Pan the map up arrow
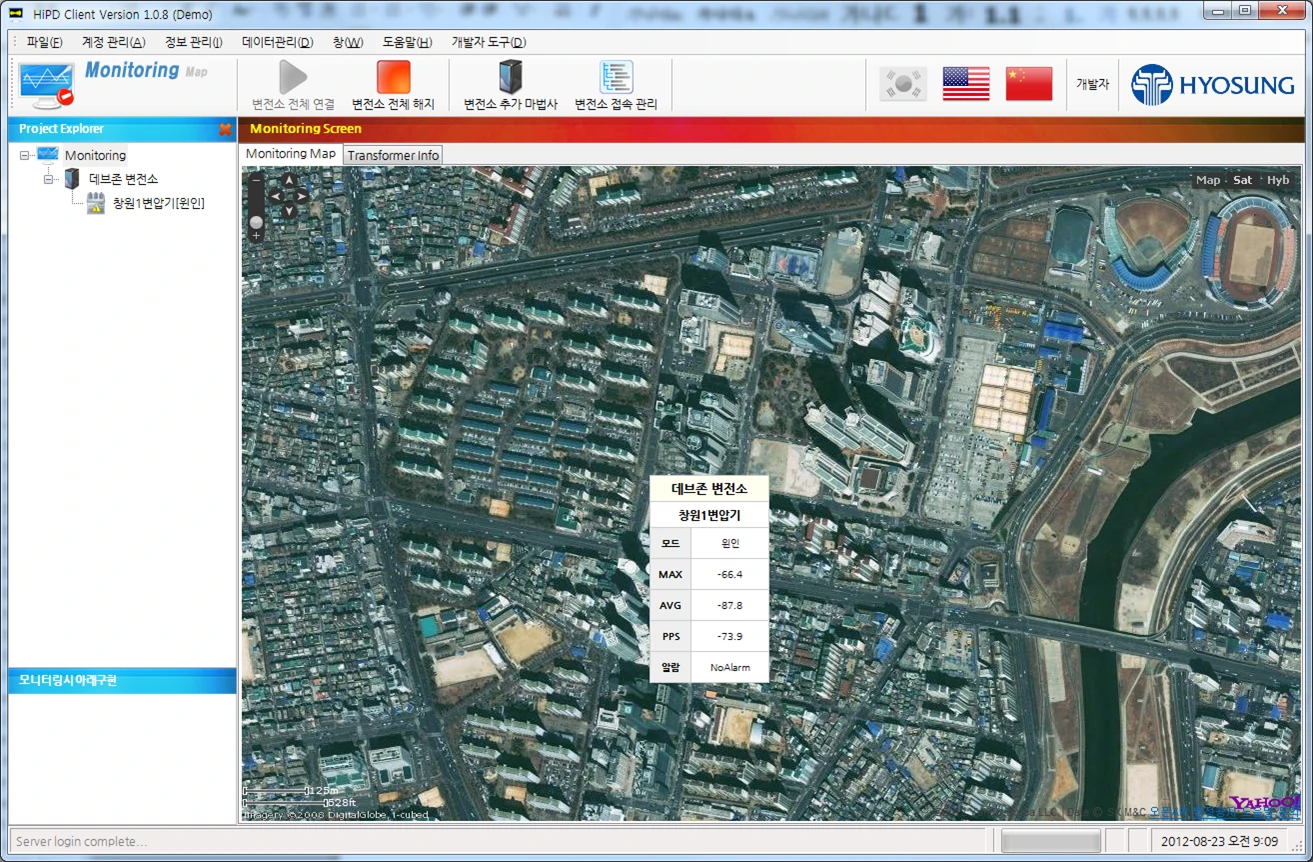Image resolution: width=1313 pixels, height=862 pixels. tap(289, 181)
